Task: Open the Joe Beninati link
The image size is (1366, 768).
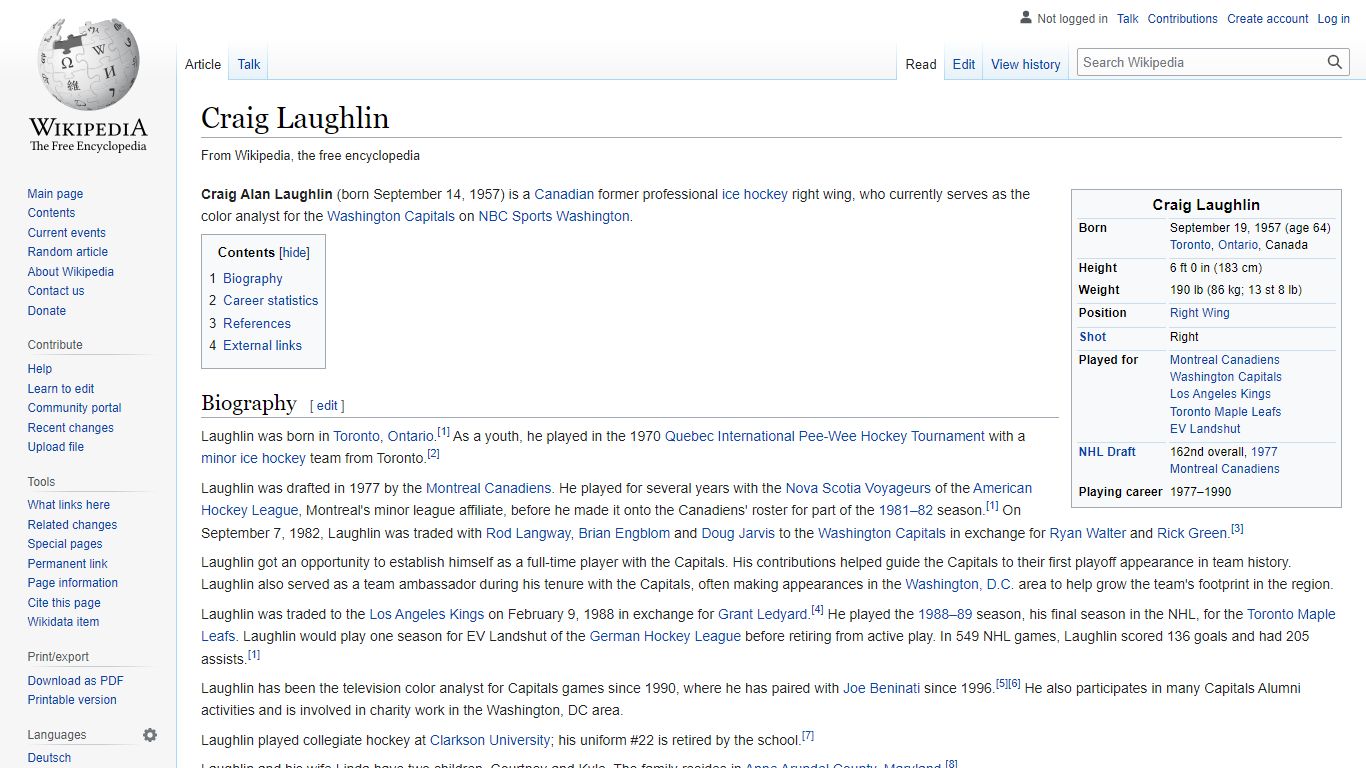Action: [881, 688]
